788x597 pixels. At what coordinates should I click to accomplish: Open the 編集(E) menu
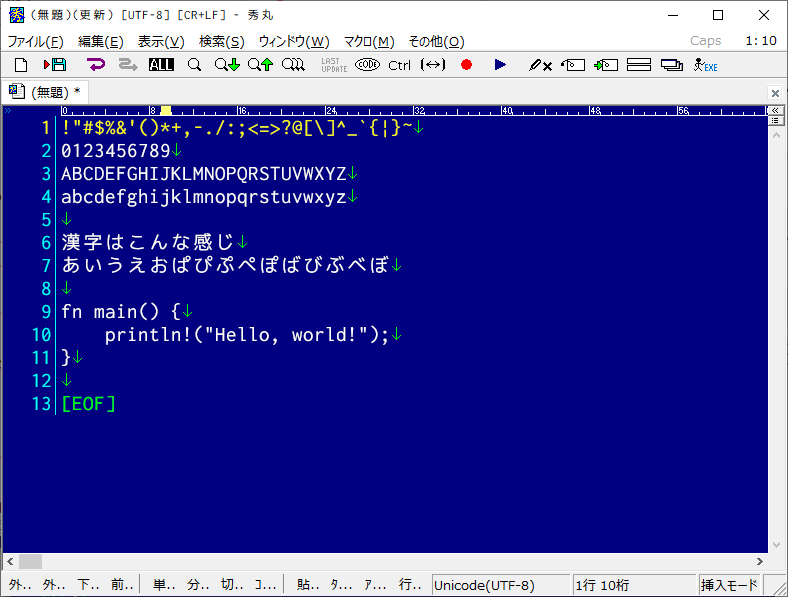tap(101, 41)
